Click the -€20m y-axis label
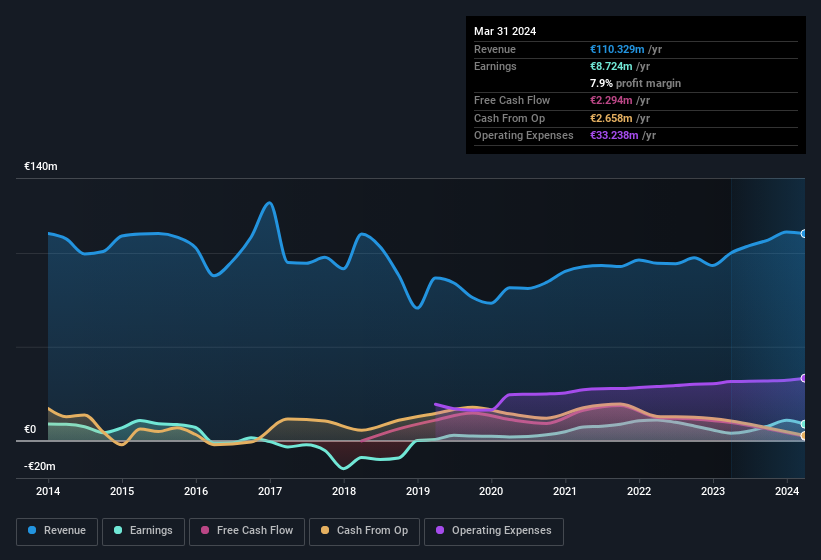821x560 pixels. 40,466
